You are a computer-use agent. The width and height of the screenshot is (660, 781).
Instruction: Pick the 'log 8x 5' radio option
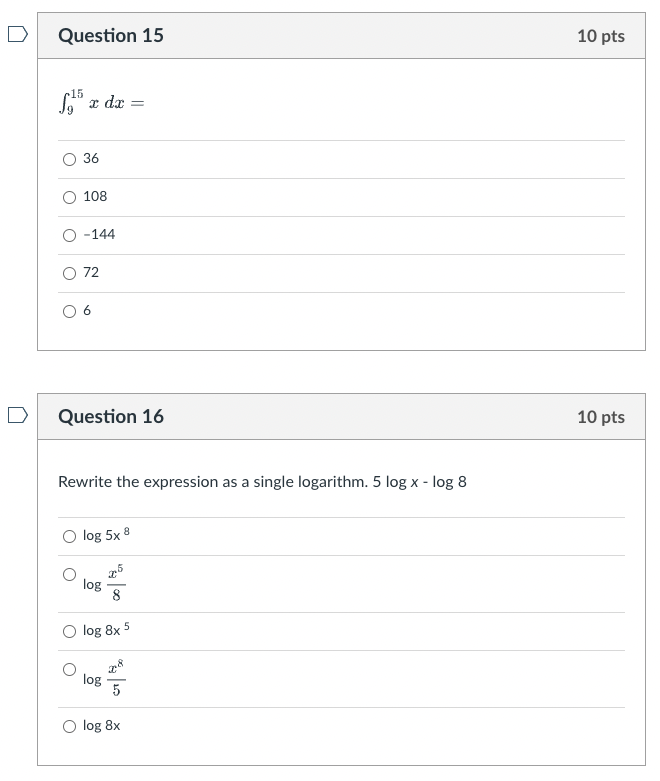pyautogui.click(x=69, y=631)
